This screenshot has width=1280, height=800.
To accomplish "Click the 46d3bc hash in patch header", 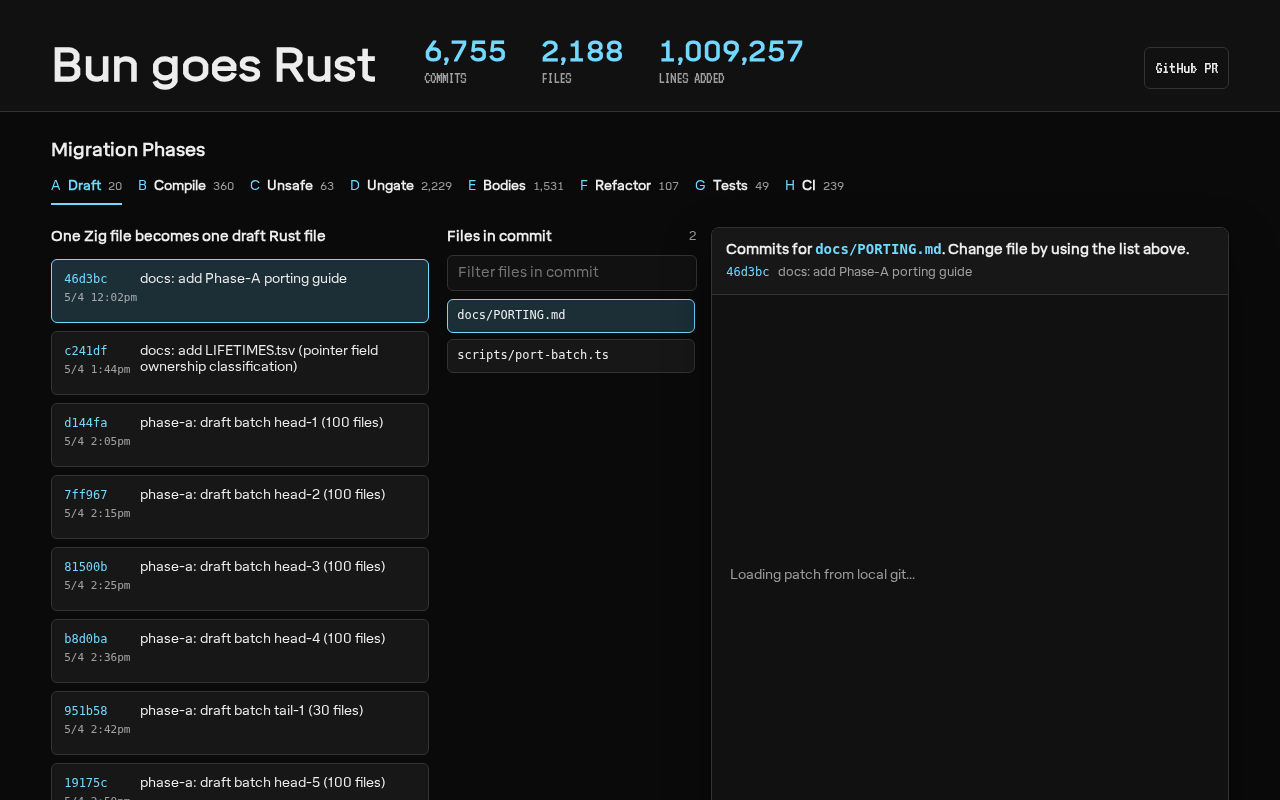I will coord(748,272).
